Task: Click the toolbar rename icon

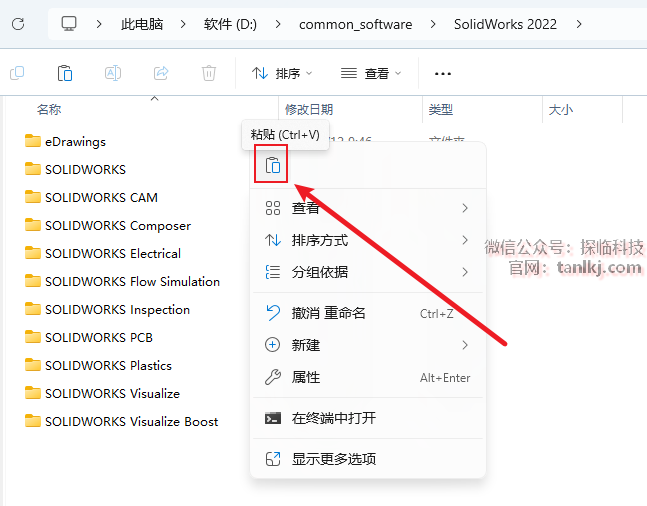Action: 113,73
